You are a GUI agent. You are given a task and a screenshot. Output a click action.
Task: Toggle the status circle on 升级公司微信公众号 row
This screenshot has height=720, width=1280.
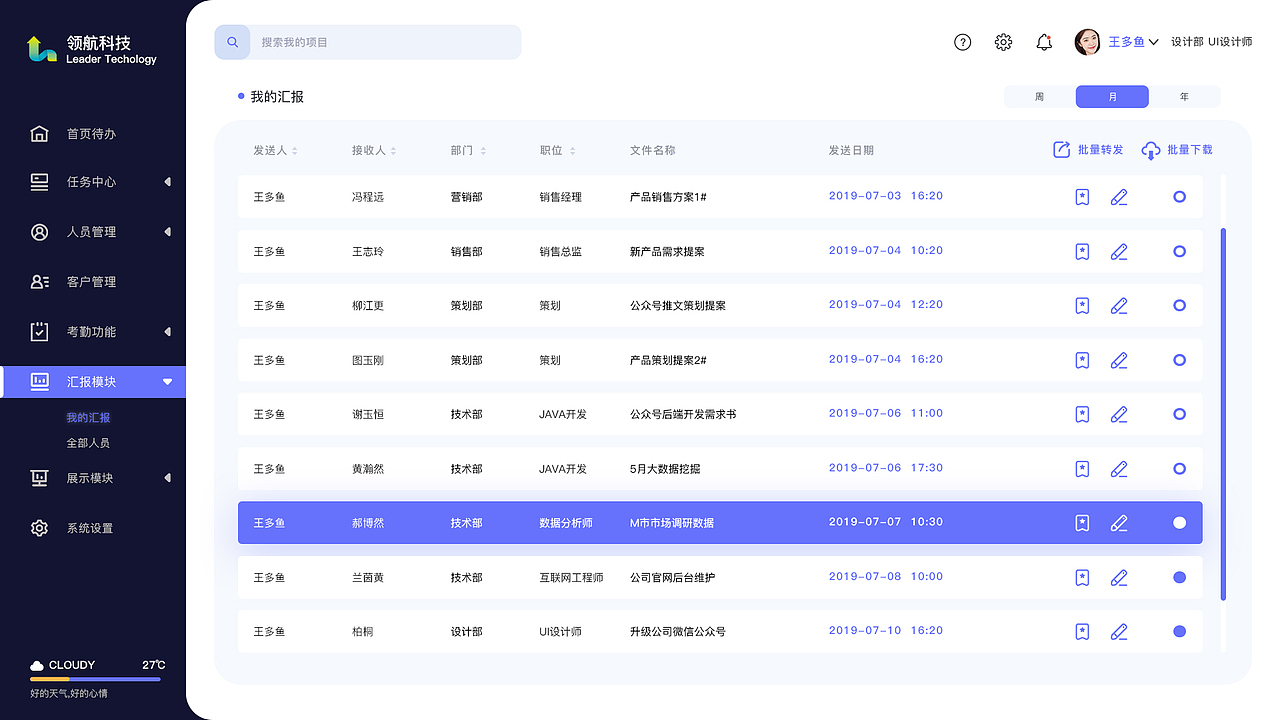tap(1179, 631)
